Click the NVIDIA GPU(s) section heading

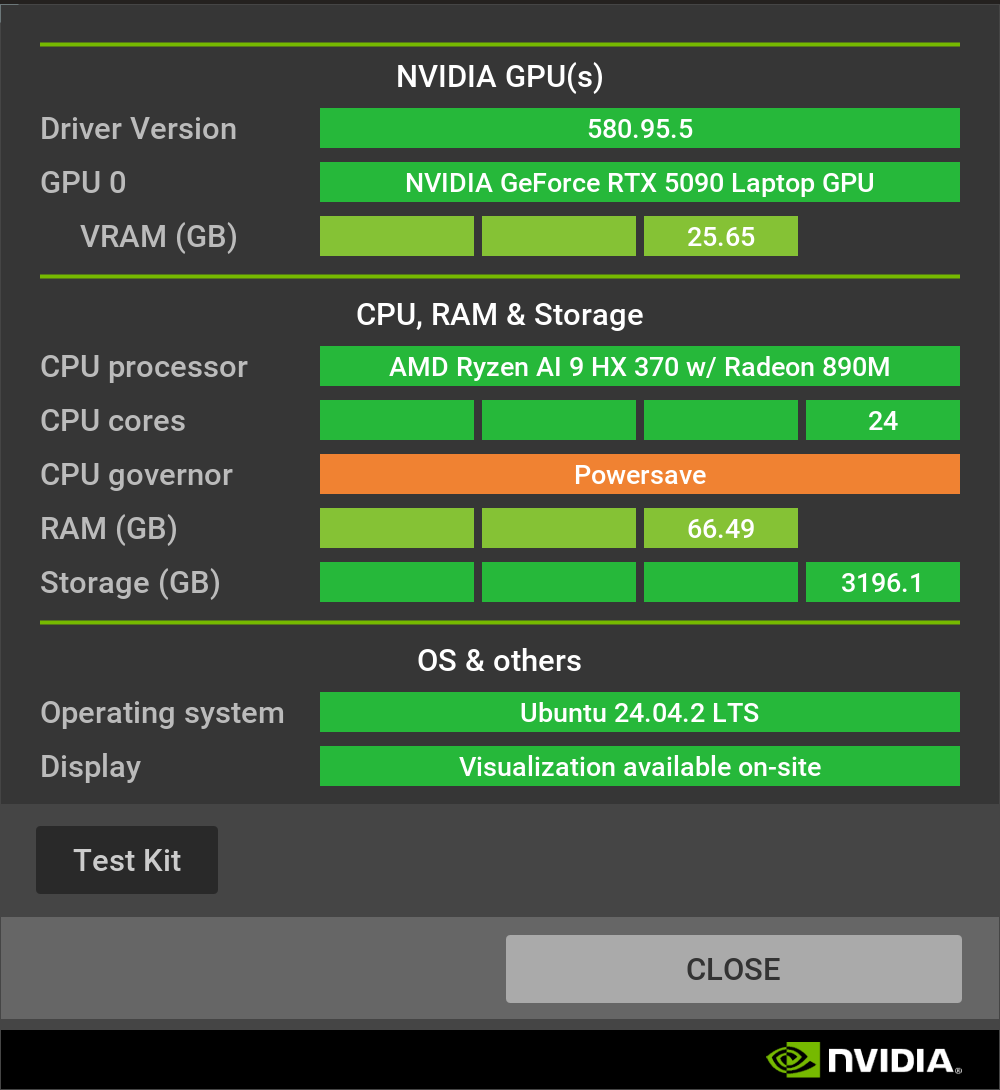pos(500,77)
